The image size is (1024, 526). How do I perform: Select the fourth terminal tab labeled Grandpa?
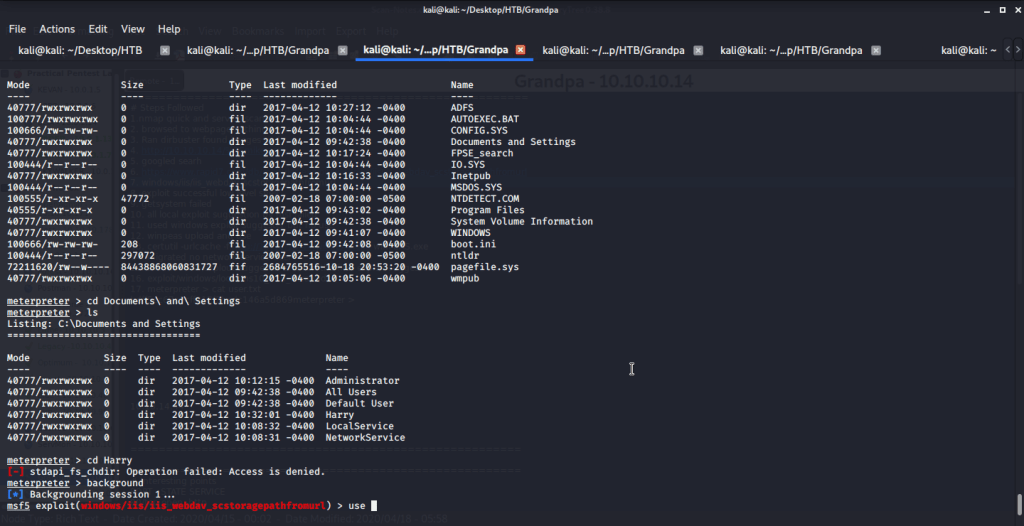[613, 50]
